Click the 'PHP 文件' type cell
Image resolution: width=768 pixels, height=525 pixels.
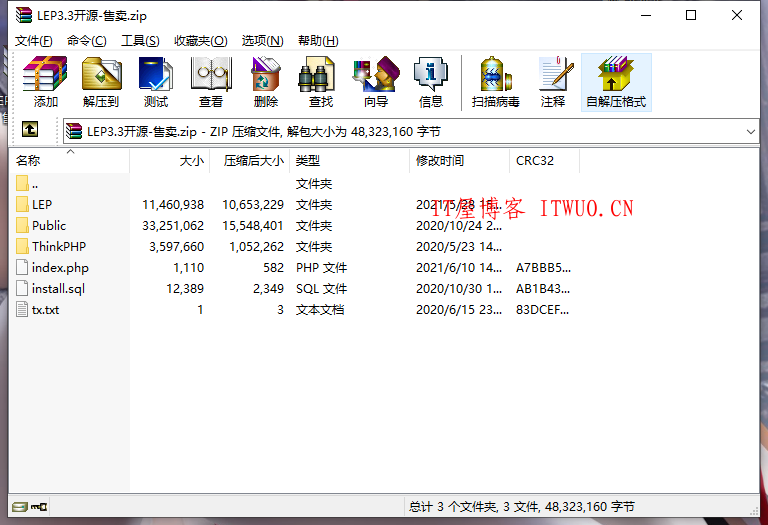321,268
